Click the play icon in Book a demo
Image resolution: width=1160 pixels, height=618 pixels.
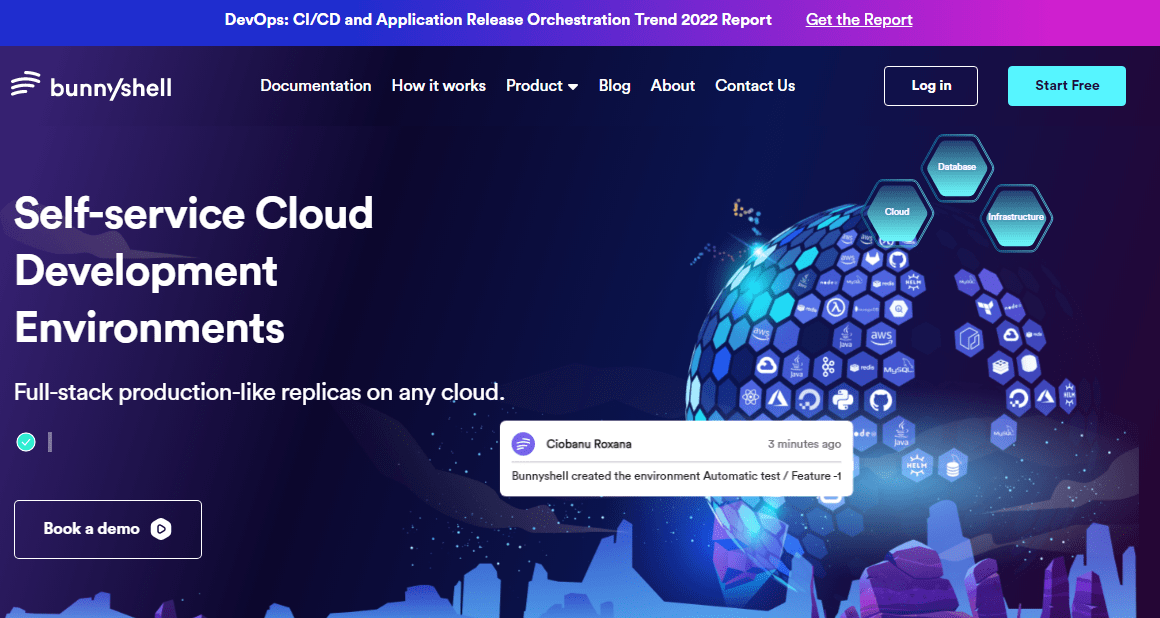[161, 528]
